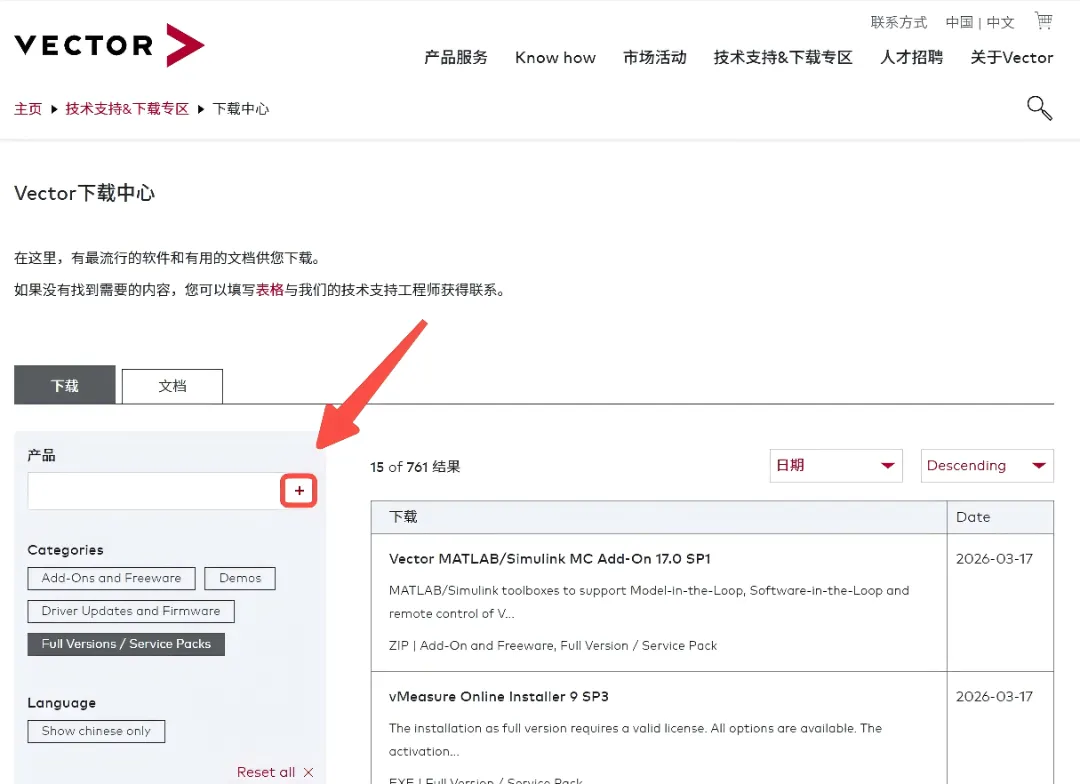
Task: Open the 关于Vector menu
Action: point(1012,57)
